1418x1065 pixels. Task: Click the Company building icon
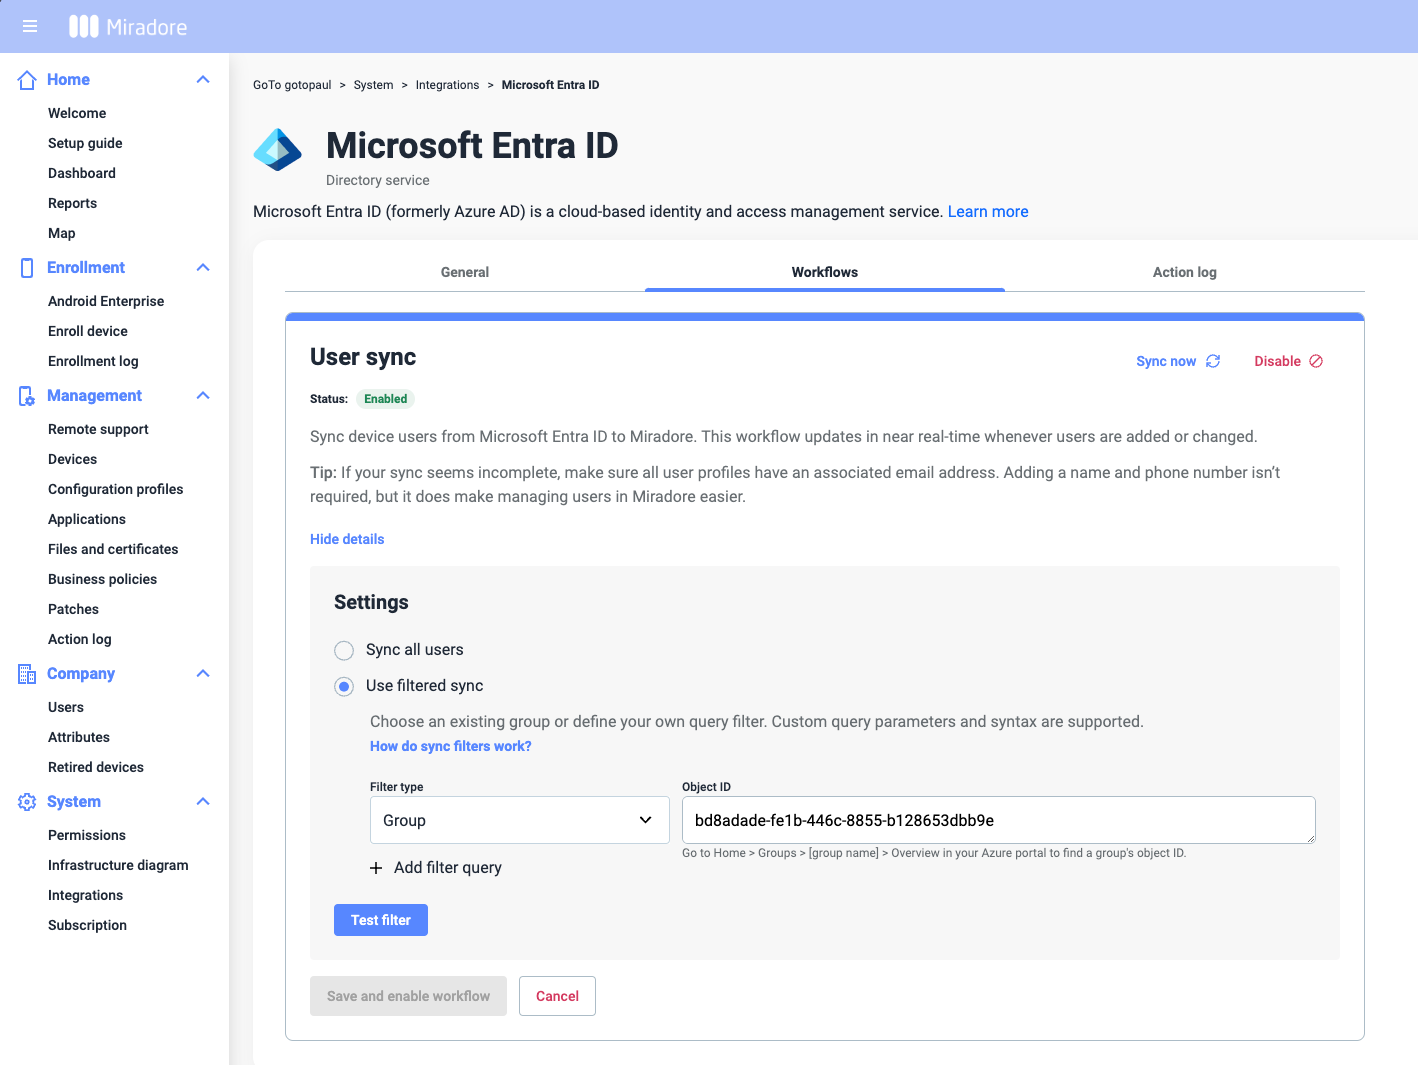click(x=27, y=674)
